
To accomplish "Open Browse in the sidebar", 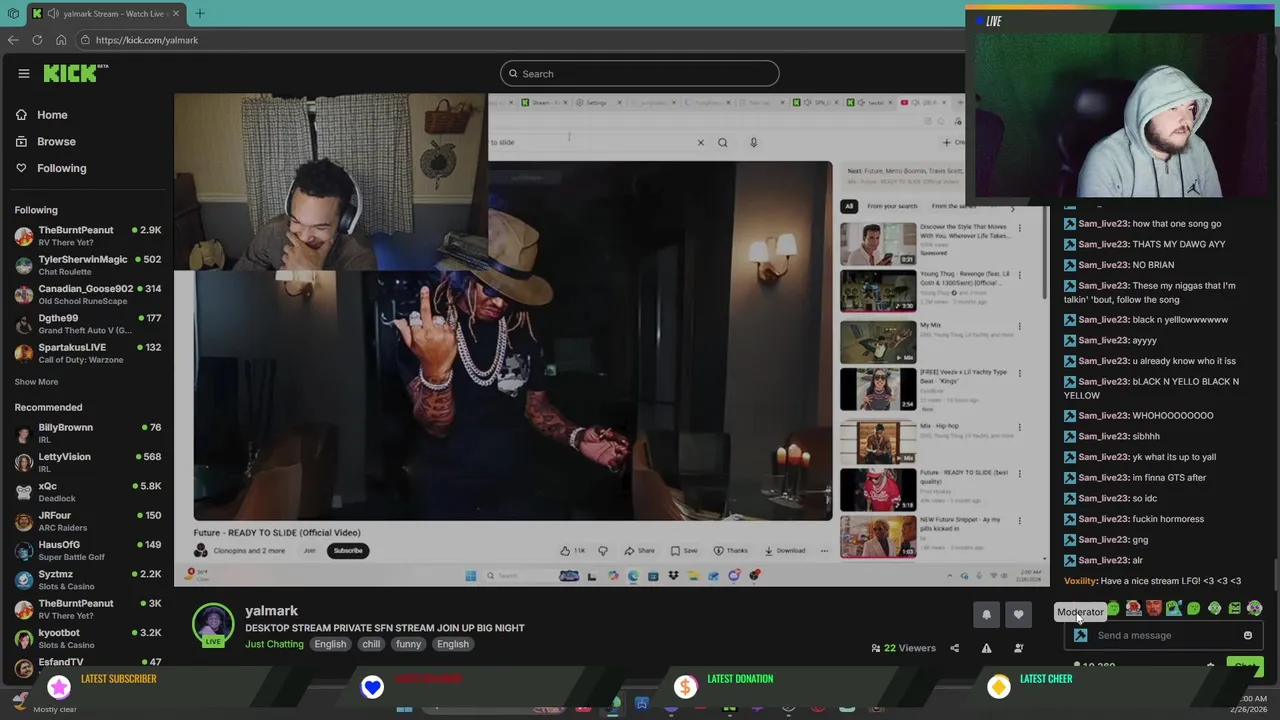I will coord(56,142).
